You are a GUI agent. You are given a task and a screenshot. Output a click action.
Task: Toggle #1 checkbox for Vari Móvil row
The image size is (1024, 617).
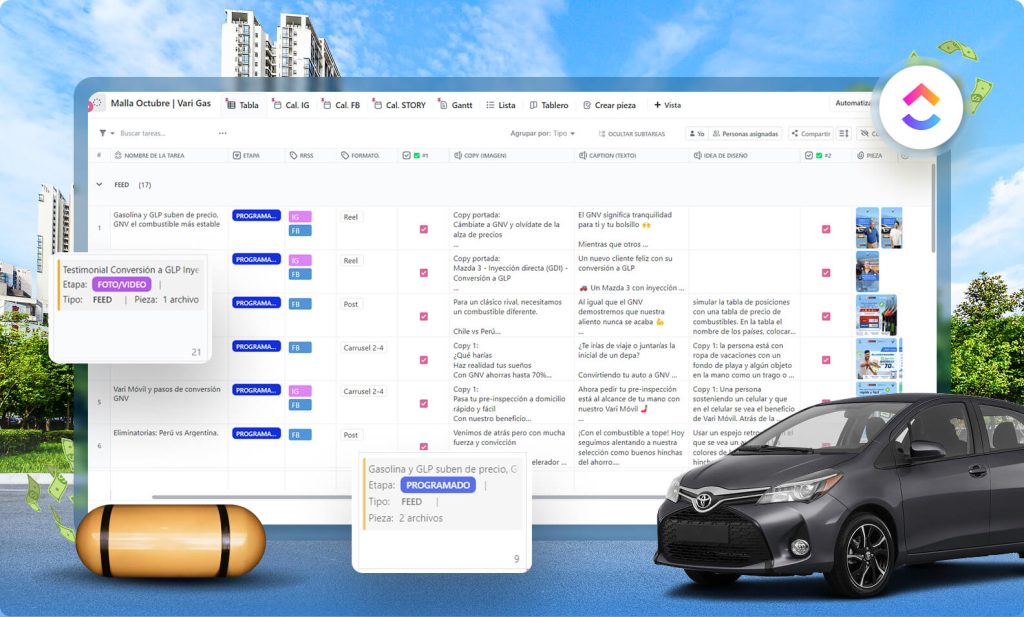point(424,403)
